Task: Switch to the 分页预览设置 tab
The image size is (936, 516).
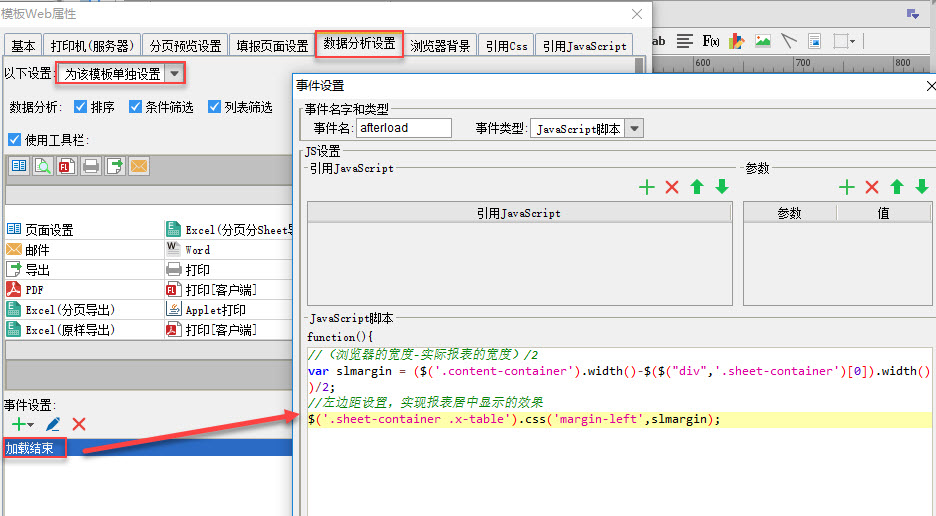Action: (185, 45)
